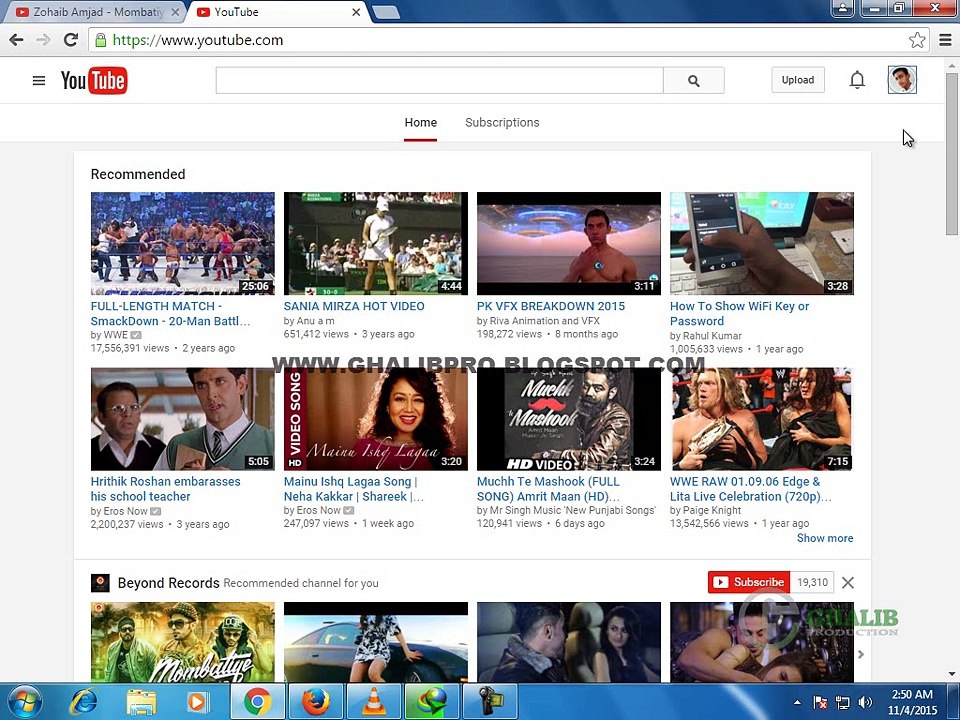Open a new browser tab
This screenshot has width=960, height=720.
(x=386, y=12)
